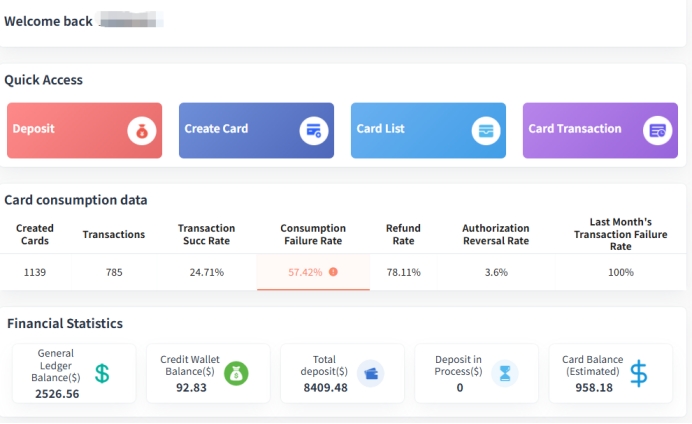Screen dimensions: 692x424
Task: Click the Transaction Succ Rate value 24.71%
Action: tap(207, 272)
